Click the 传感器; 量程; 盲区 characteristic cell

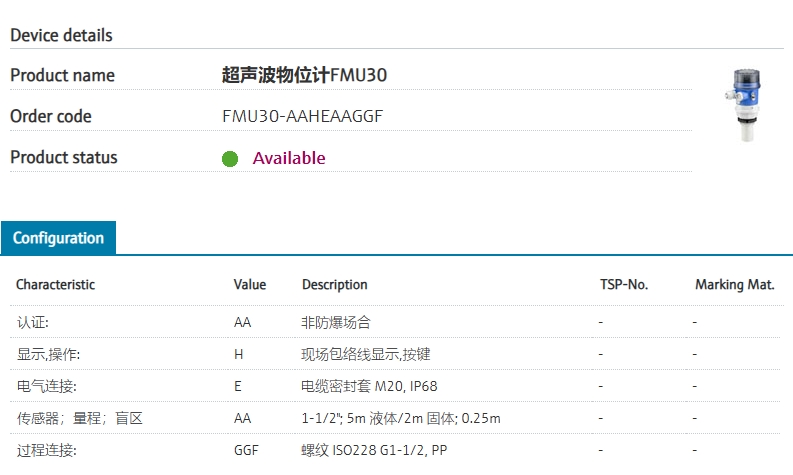click(x=79, y=418)
